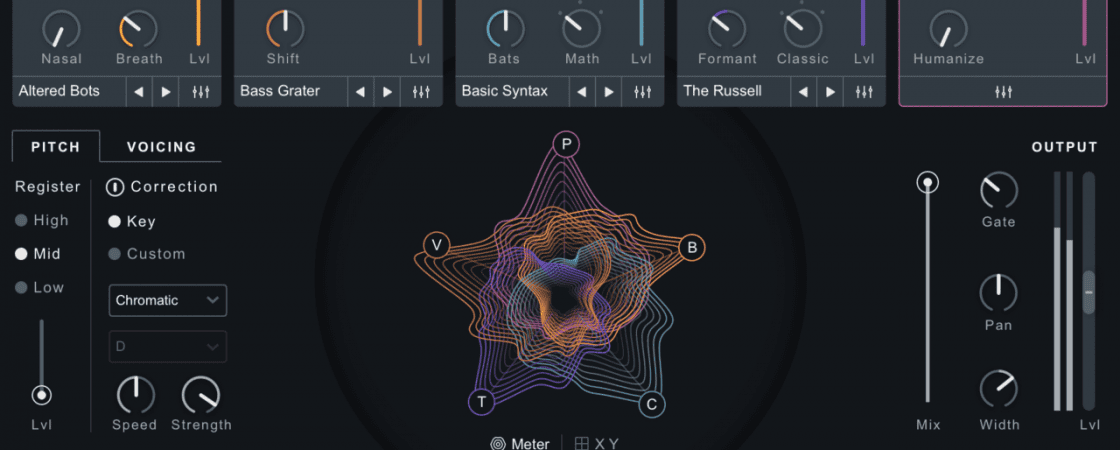The image size is (1120, 450).
Task: Open the VOICING tab
Action: coord(161,147)
